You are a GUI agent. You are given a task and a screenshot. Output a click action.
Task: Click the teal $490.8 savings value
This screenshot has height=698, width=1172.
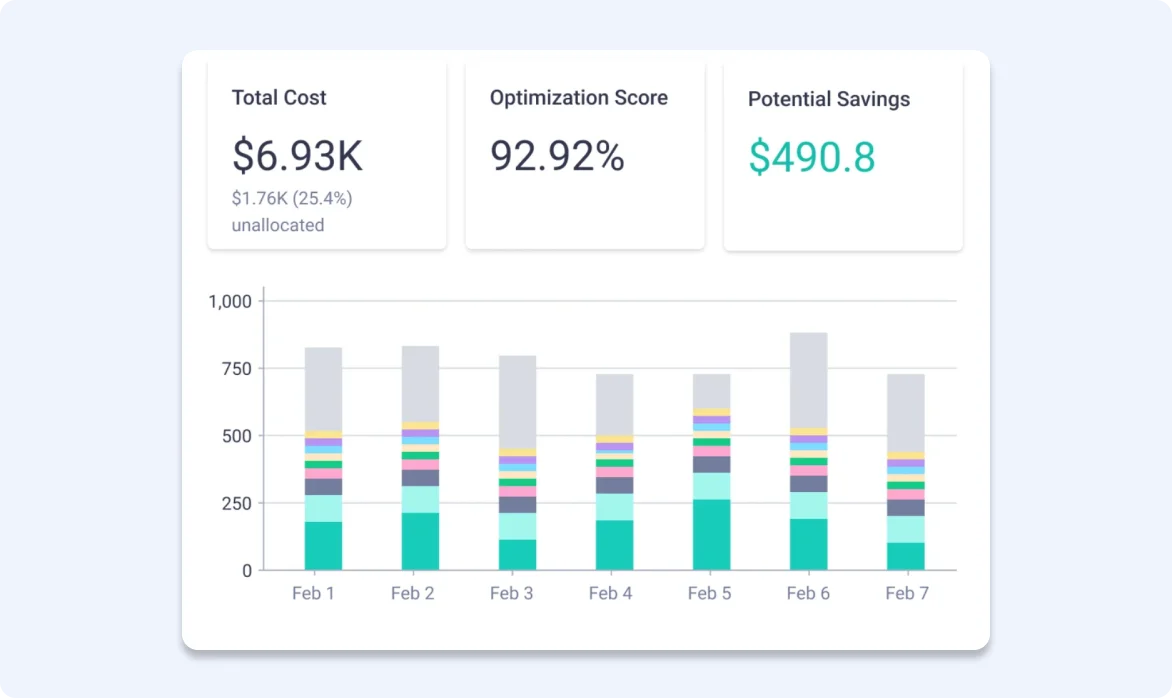tap(810, 158)
